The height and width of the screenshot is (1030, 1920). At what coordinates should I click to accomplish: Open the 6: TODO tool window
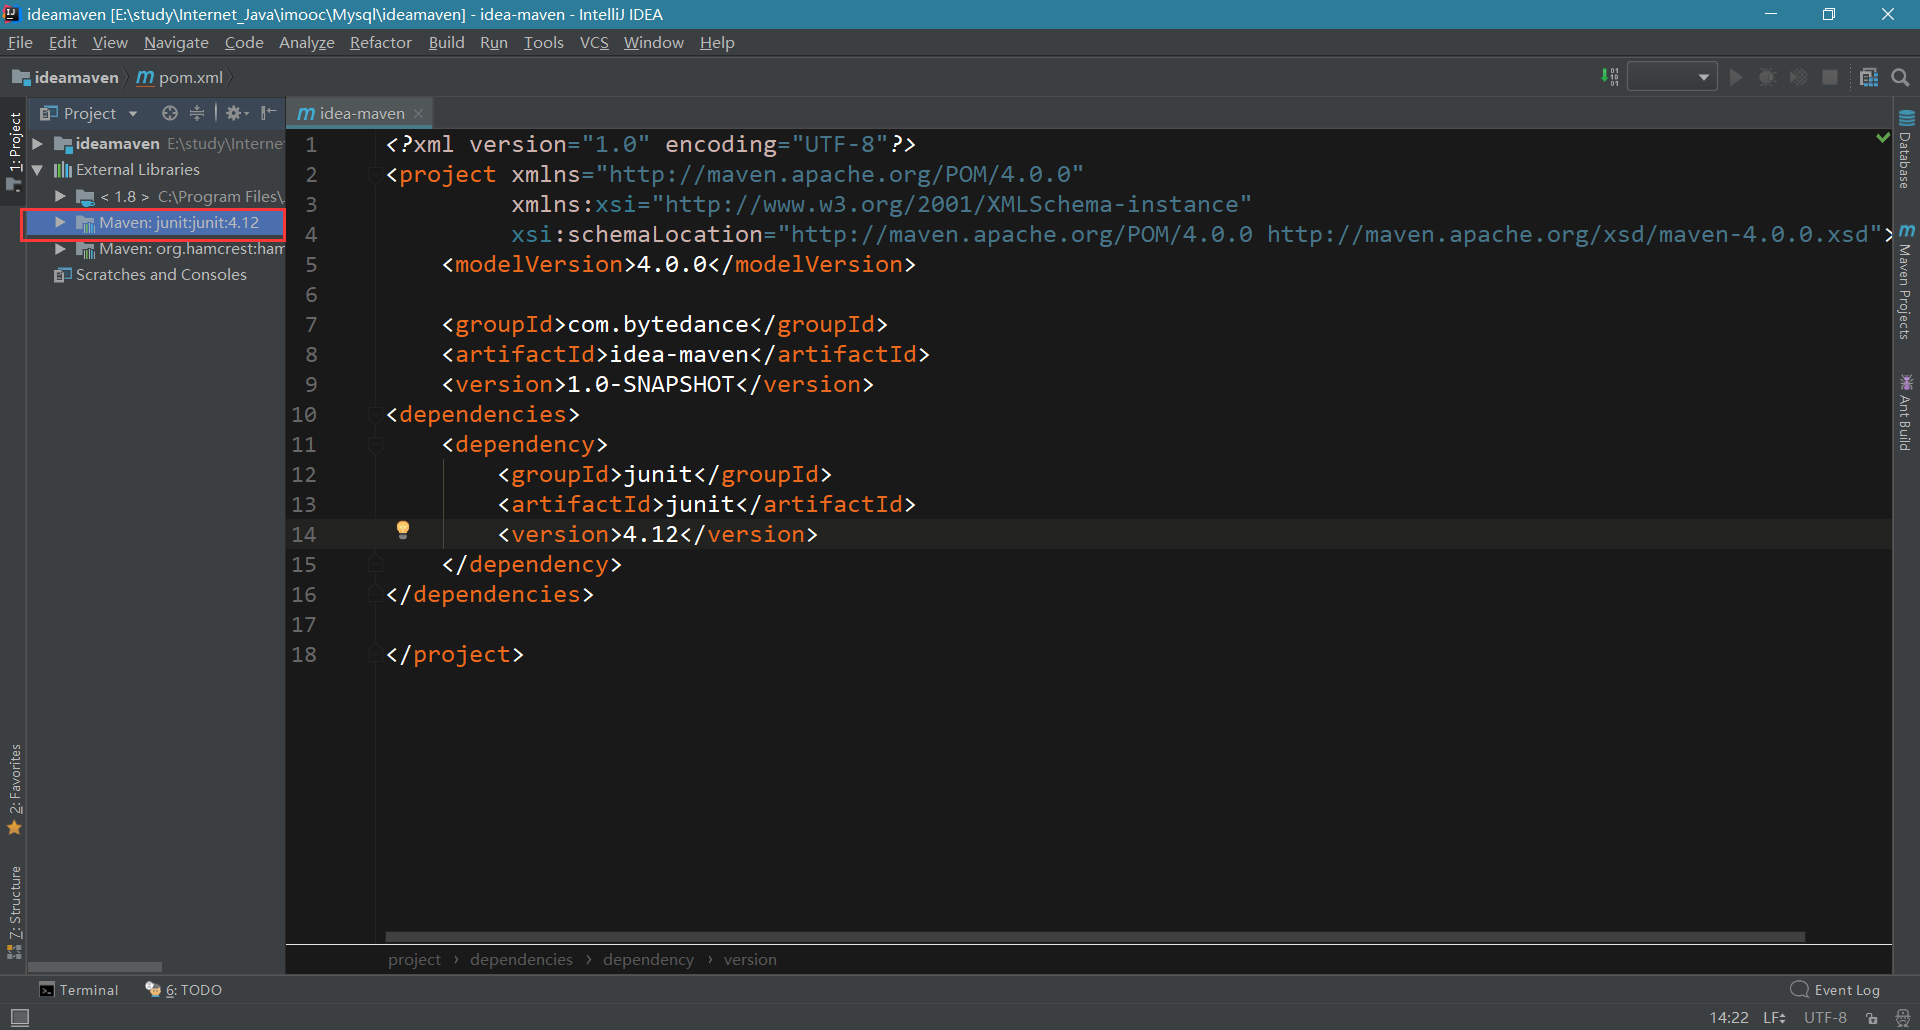[x=184, y=990]
